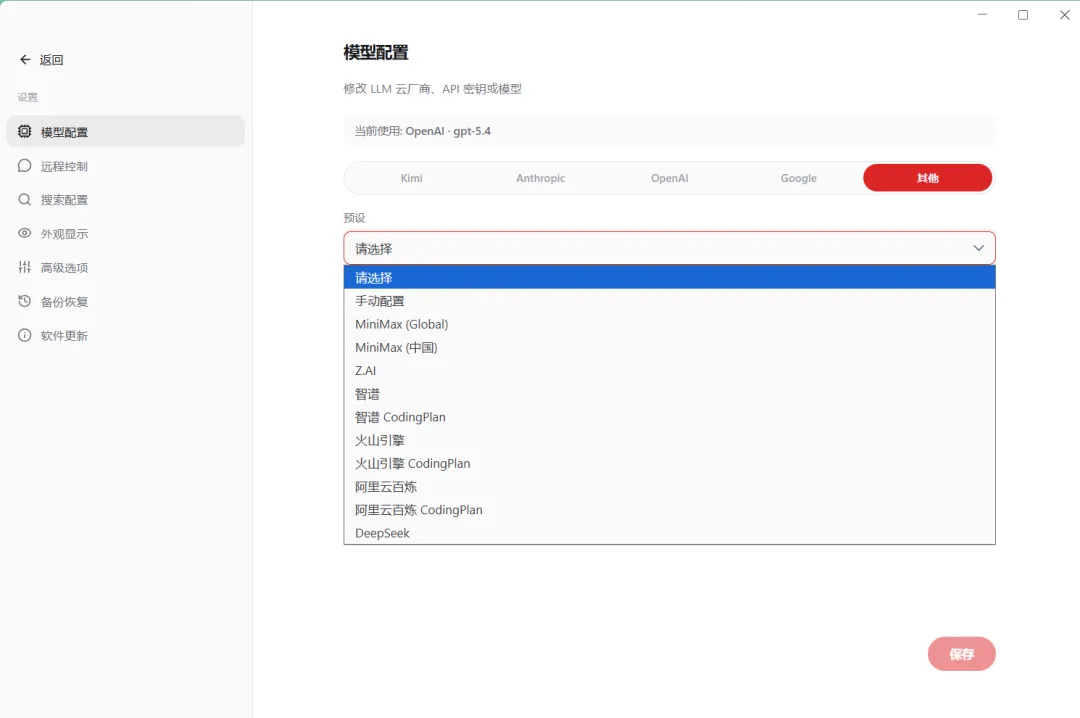The image size is (1080, 718).
Task: Click the 外观显示 eye icon
Action: pyautogui.click(x=25, y=234)
